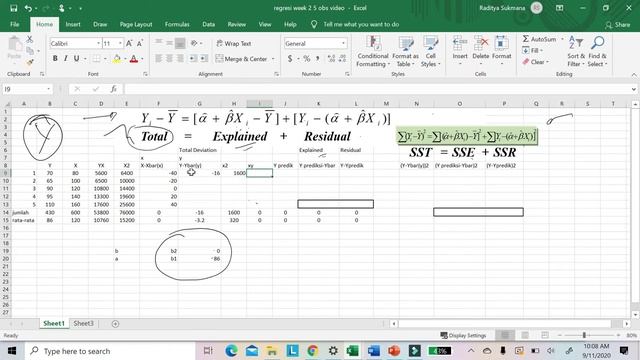This screenshot has height=360, width=640.
Task: Switch to the Data tab
Action: tap(209, 24)
